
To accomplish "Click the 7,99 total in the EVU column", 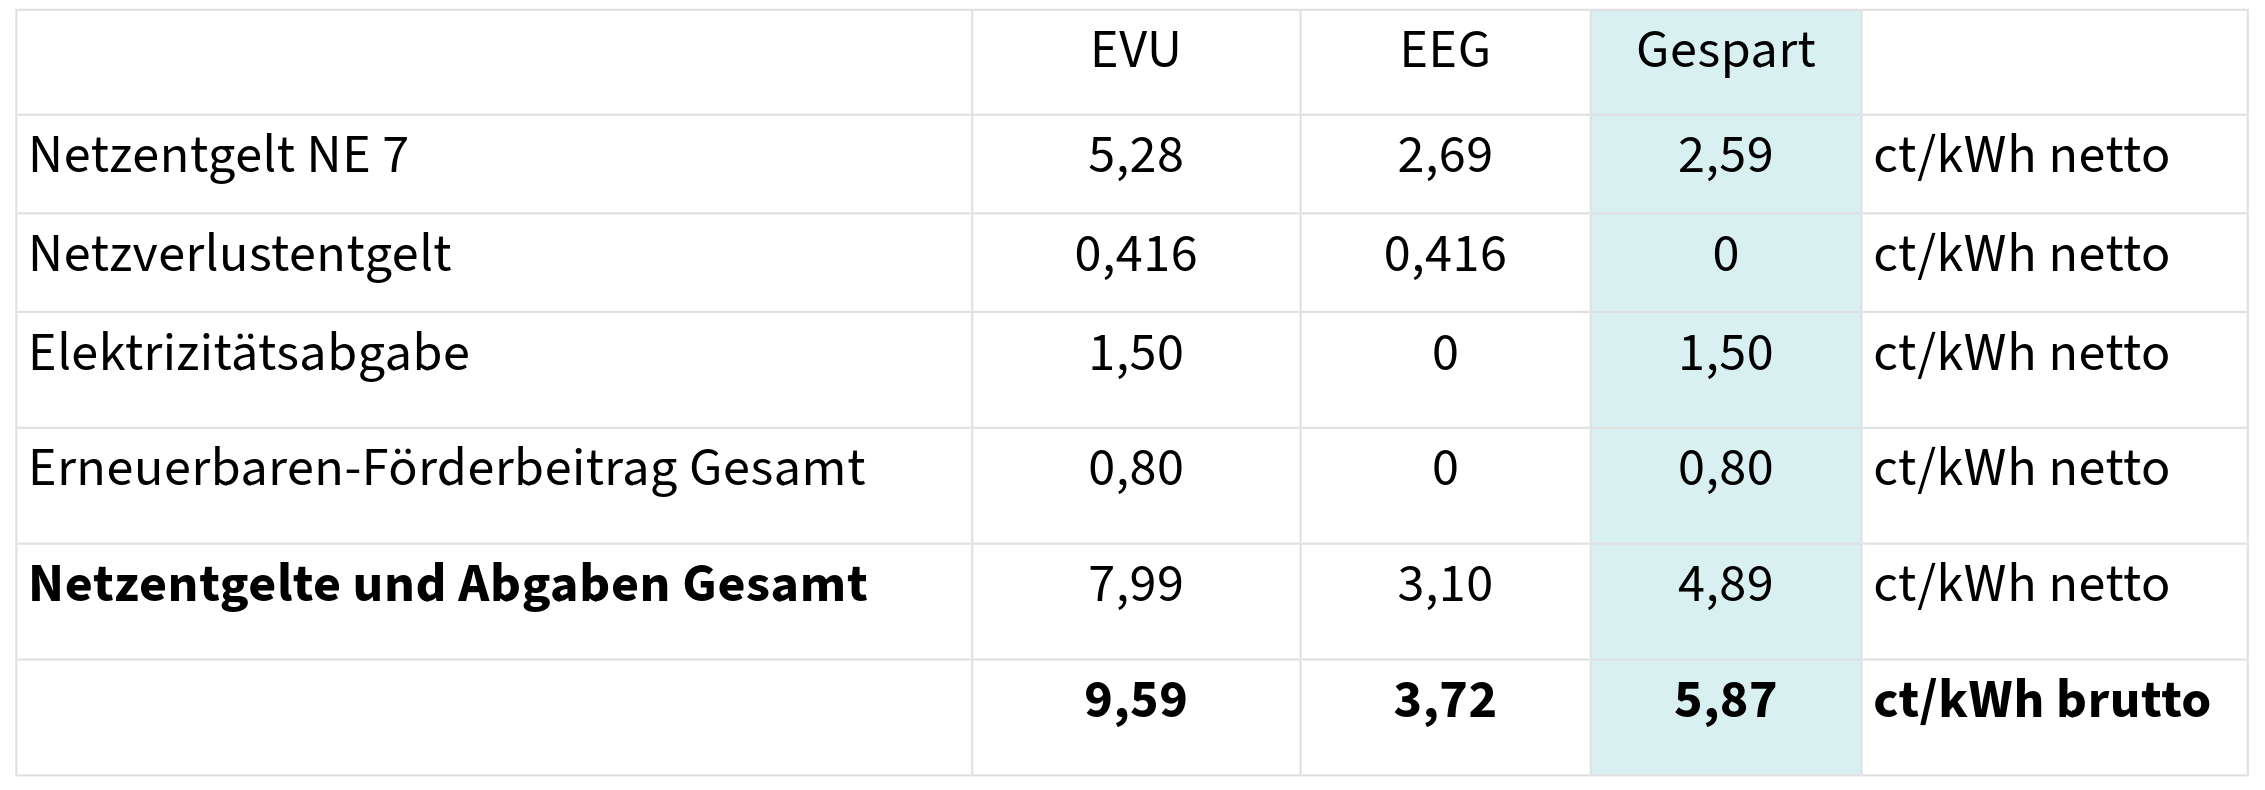I will 1135,585.
